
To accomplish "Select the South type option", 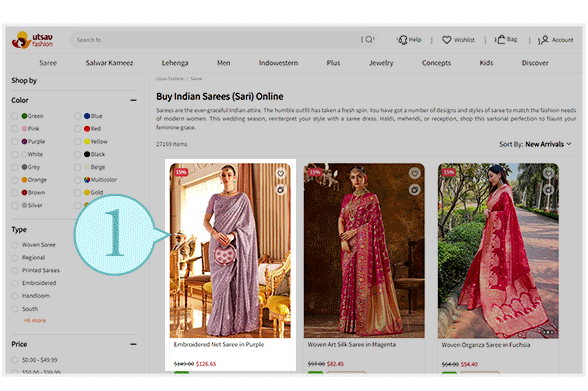I will click(x=15, y=309).
